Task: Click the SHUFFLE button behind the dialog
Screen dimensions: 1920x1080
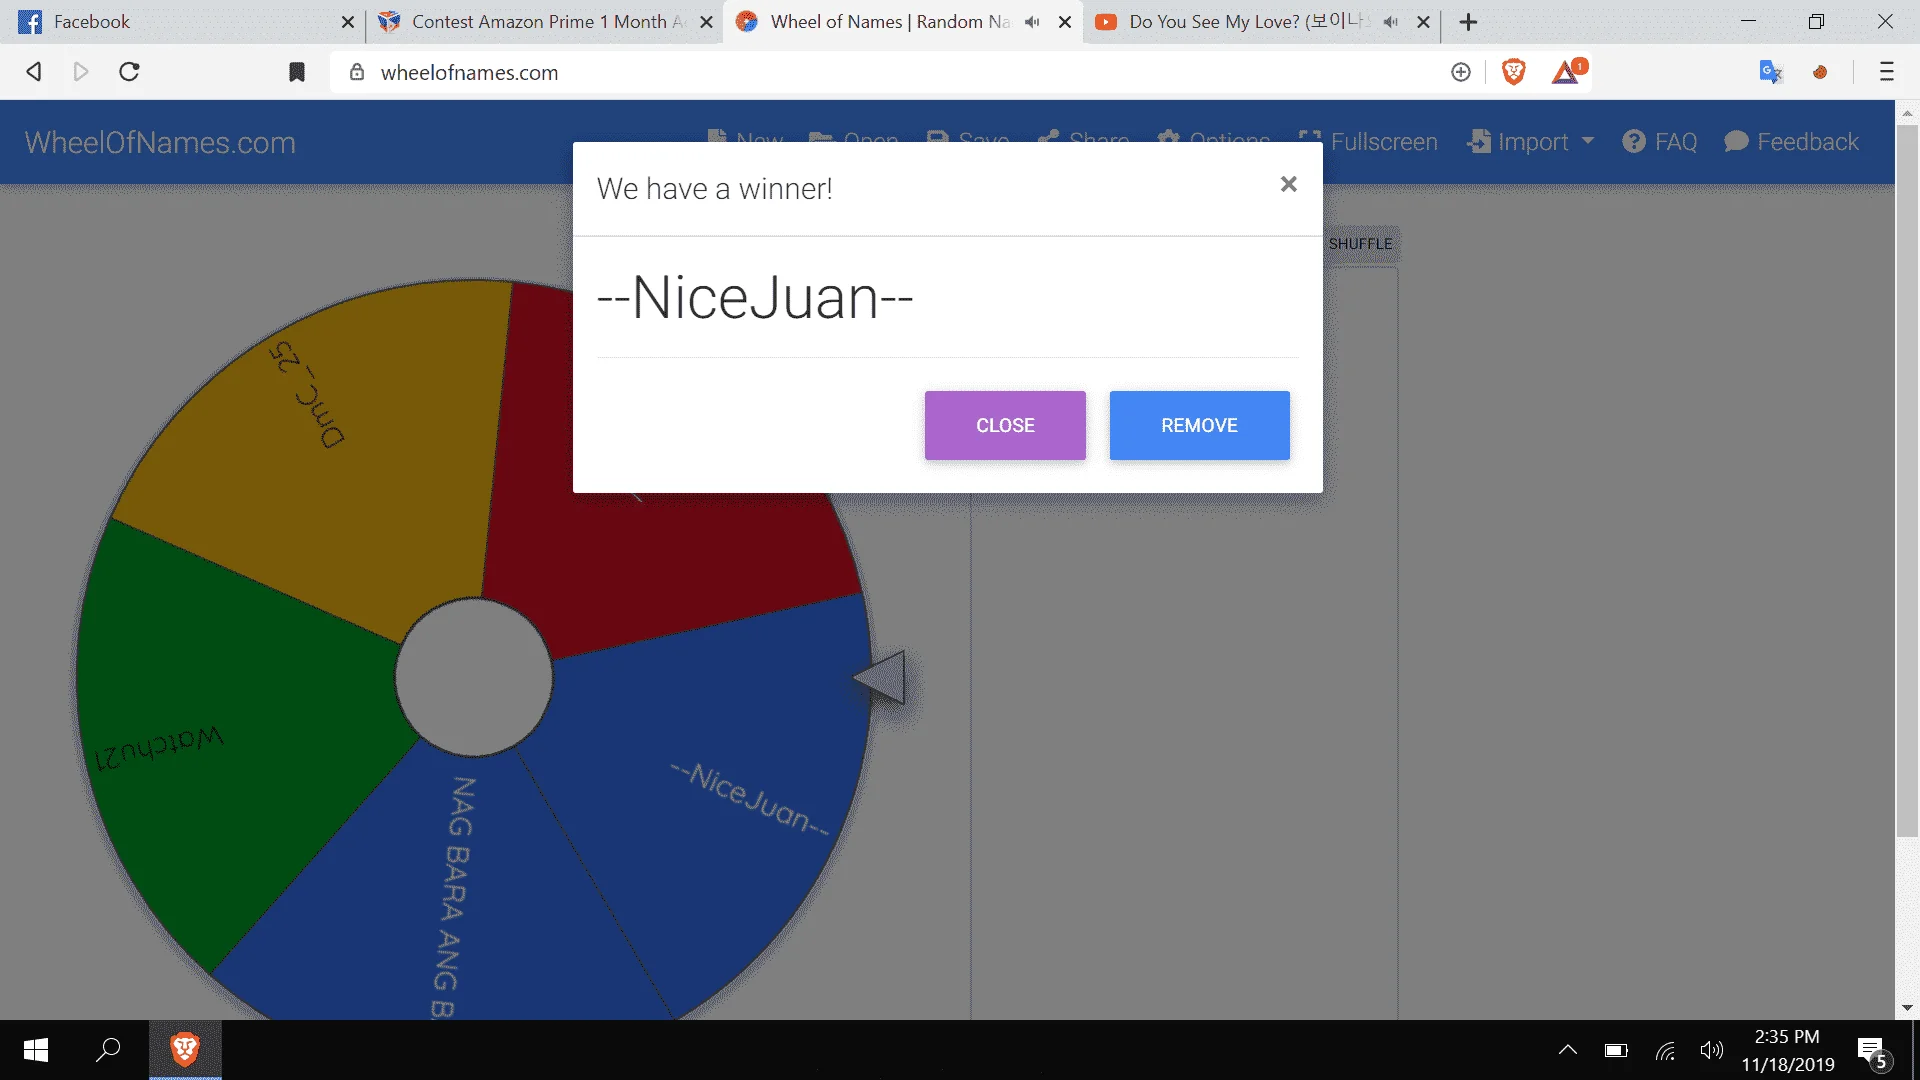Action: pyautogui.click(x=1360, y=244)
